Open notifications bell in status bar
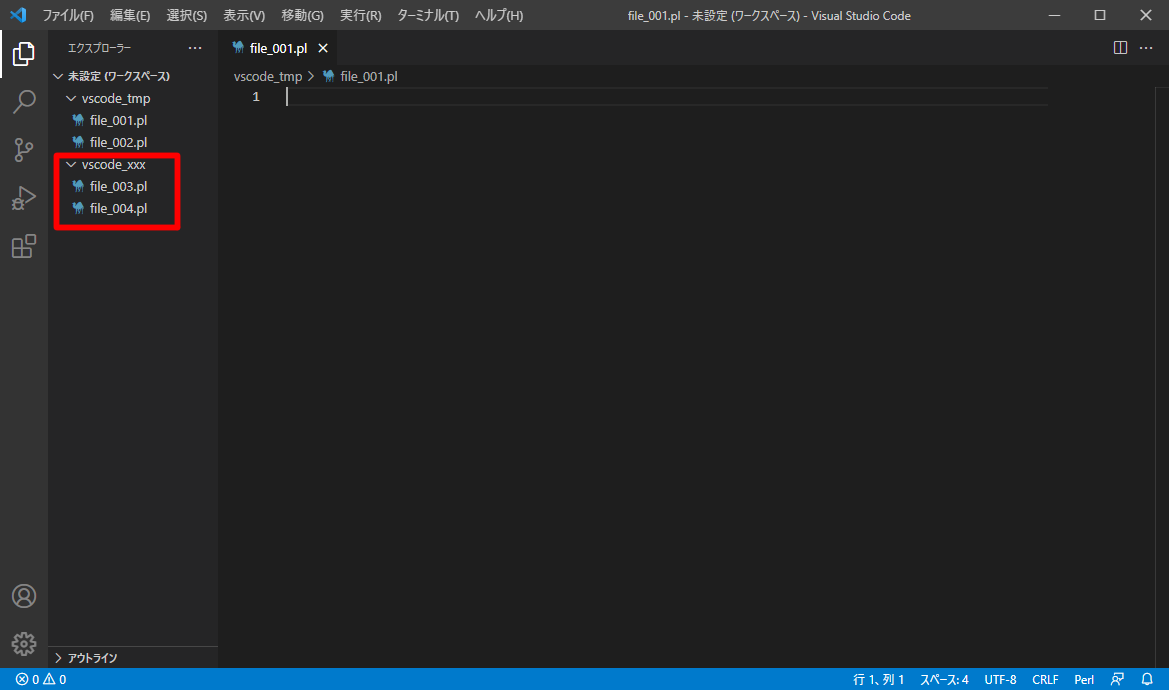 point(1147,679)
